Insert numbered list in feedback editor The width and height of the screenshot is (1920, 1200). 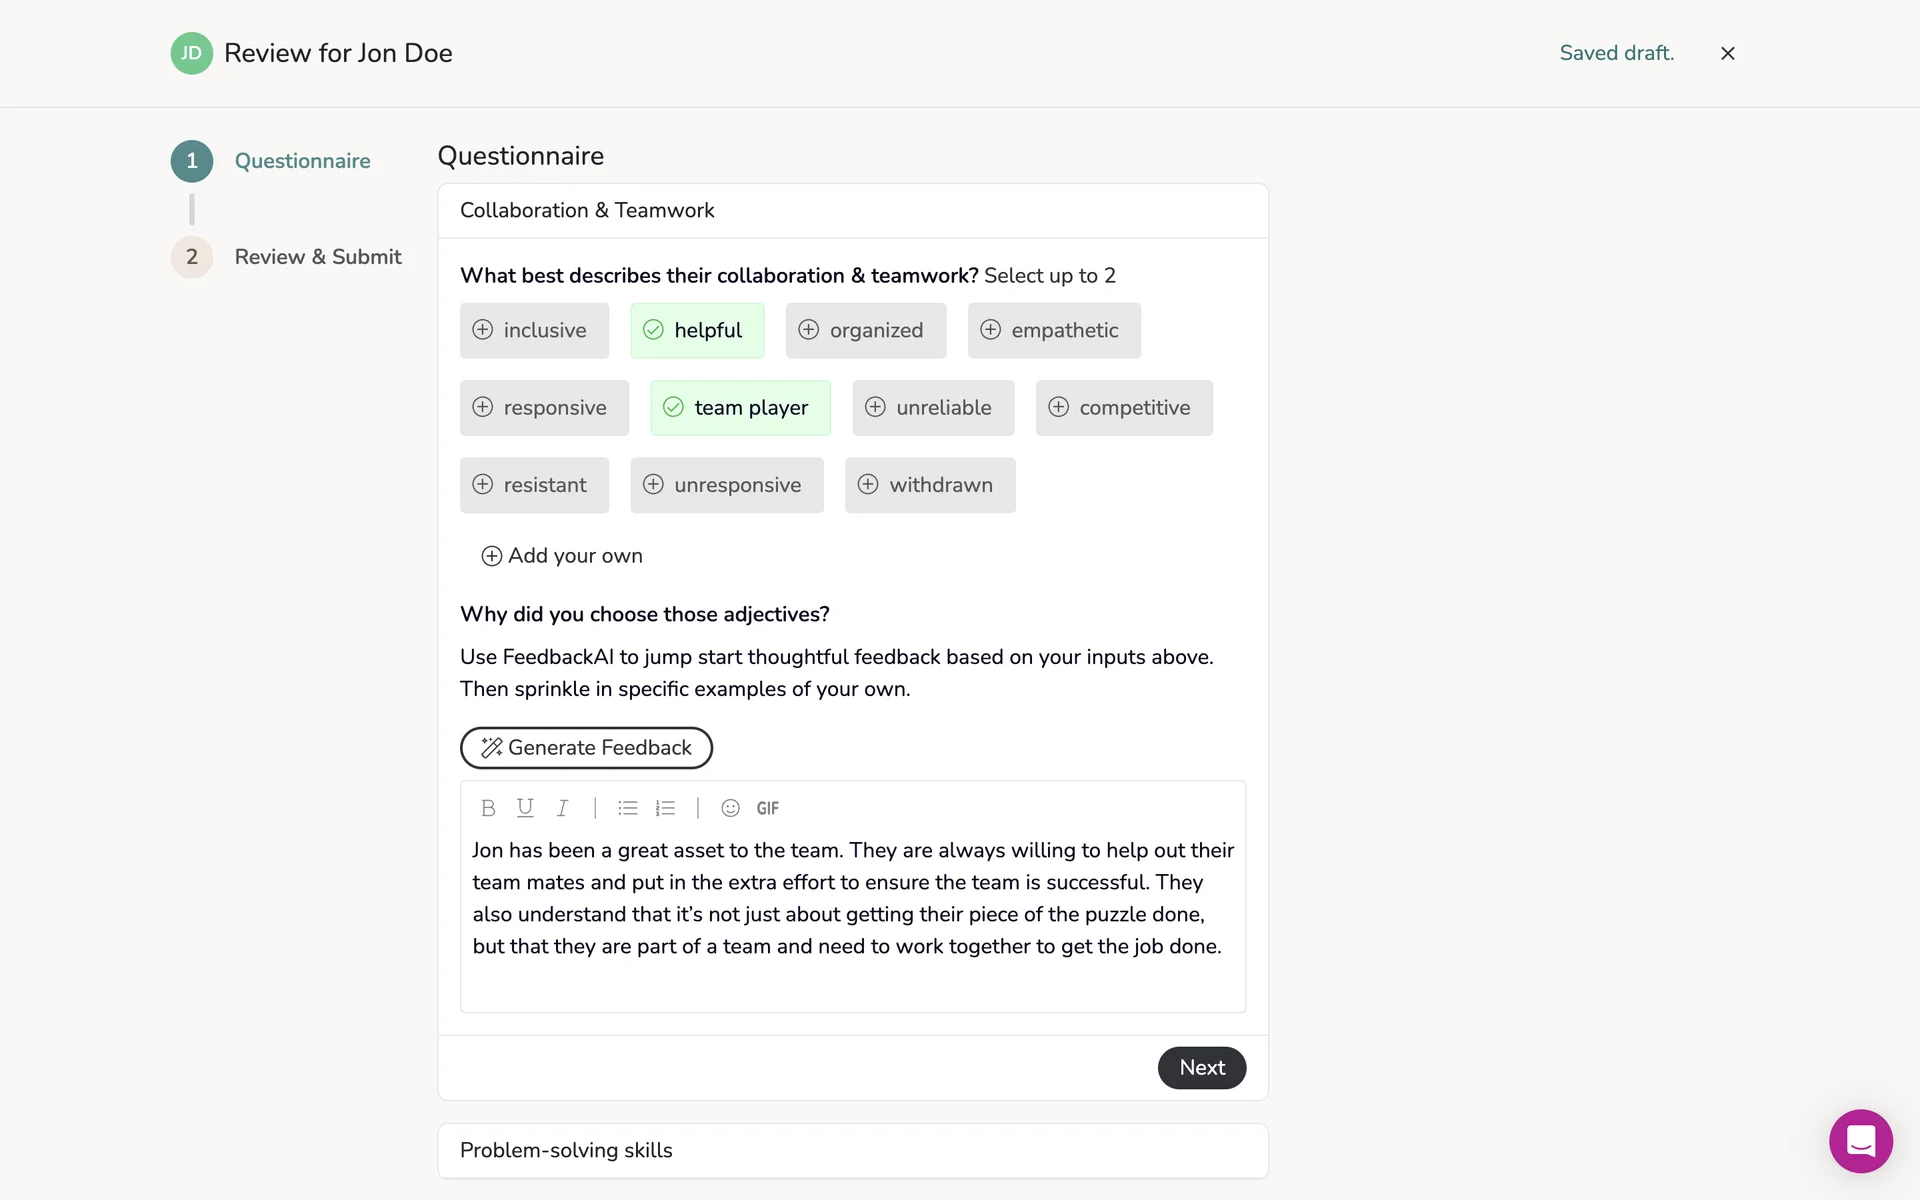(665, 808)
